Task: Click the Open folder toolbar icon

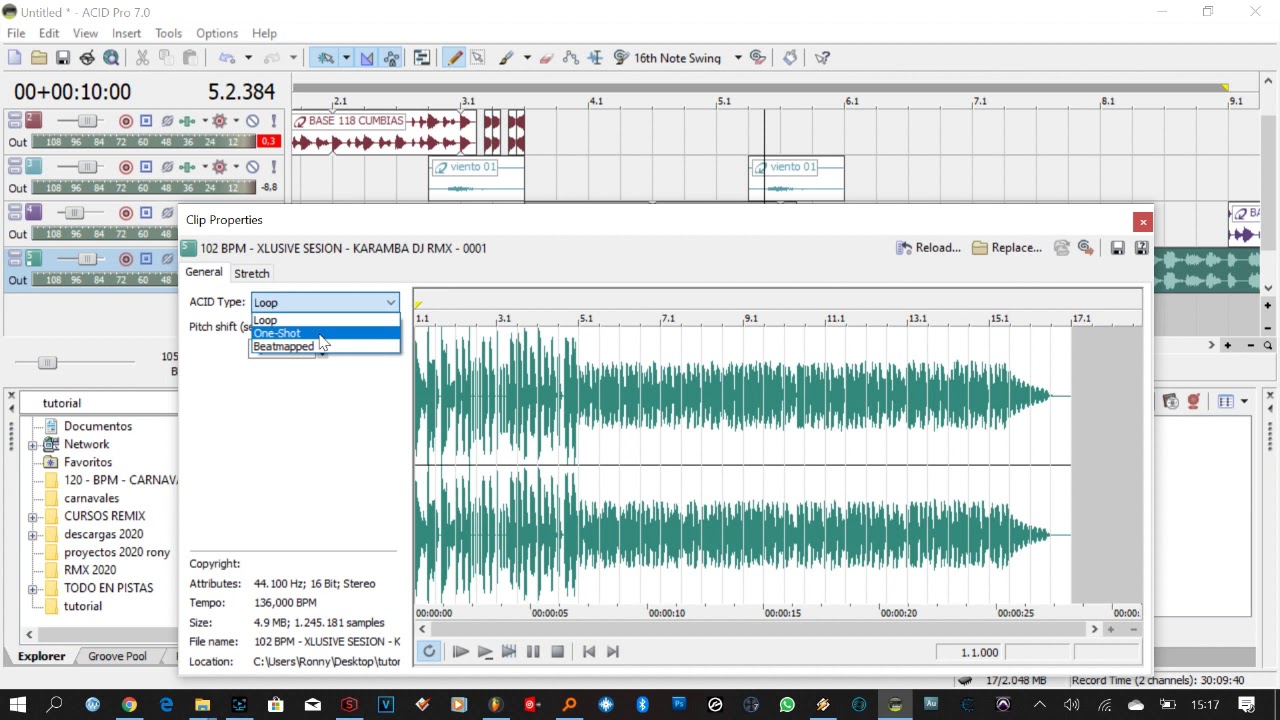Action: (38, 58)
